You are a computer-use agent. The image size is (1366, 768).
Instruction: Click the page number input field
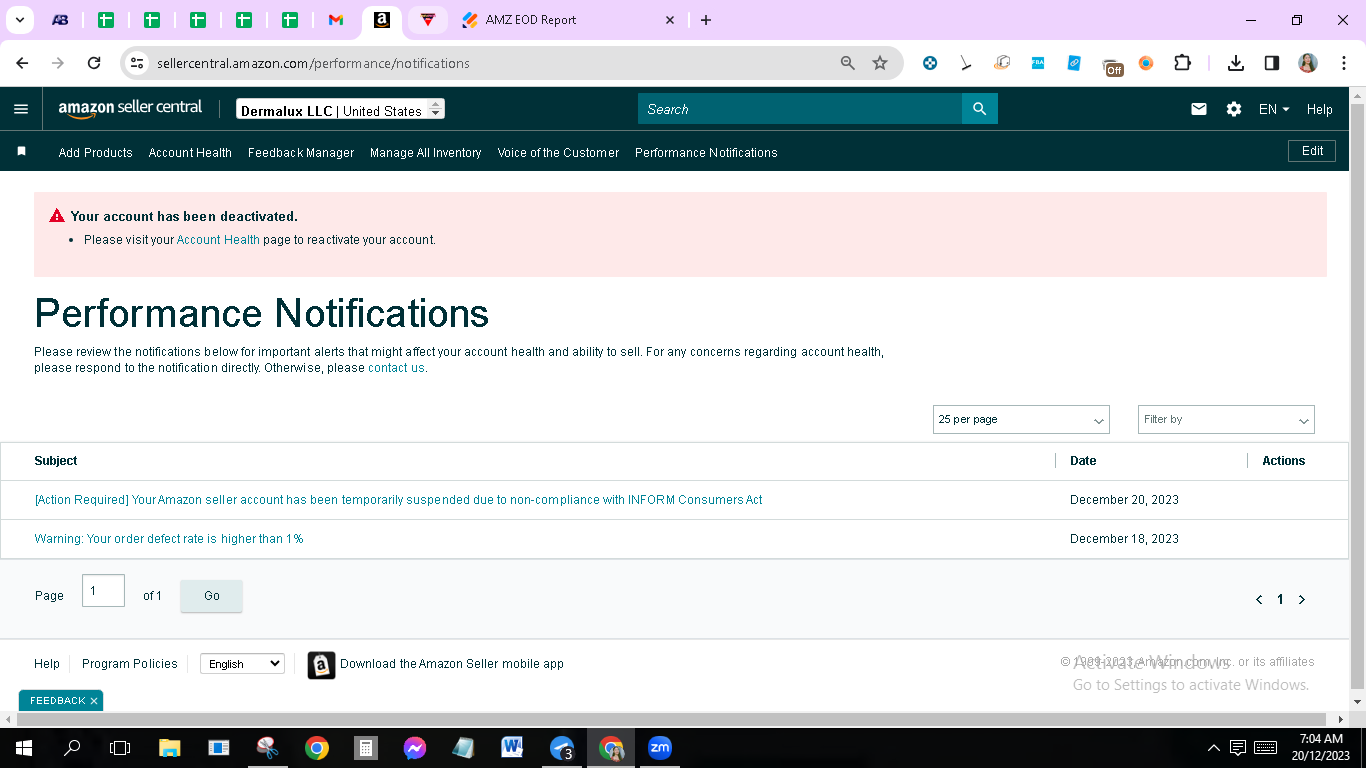click(103, 590)
